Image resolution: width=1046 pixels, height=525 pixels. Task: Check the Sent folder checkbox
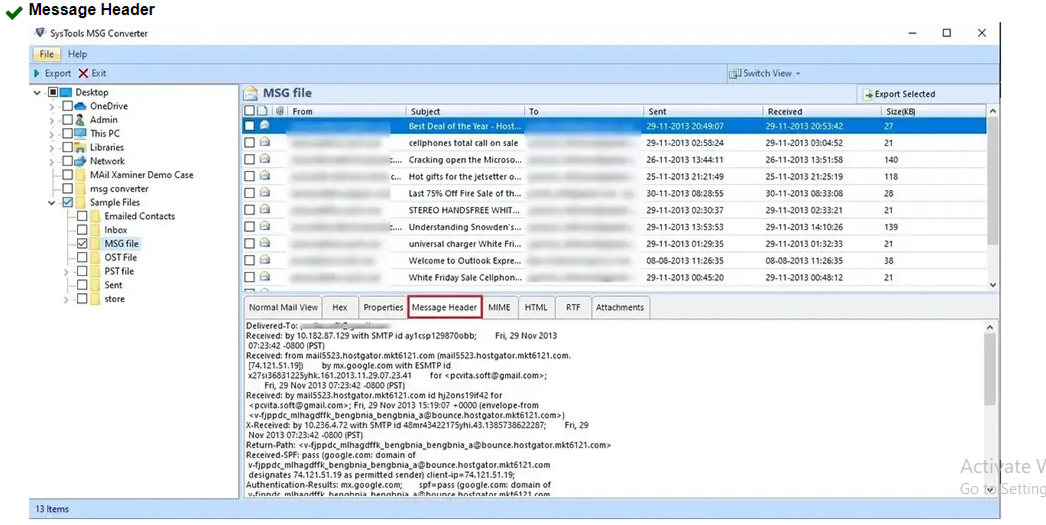(82, 285)
